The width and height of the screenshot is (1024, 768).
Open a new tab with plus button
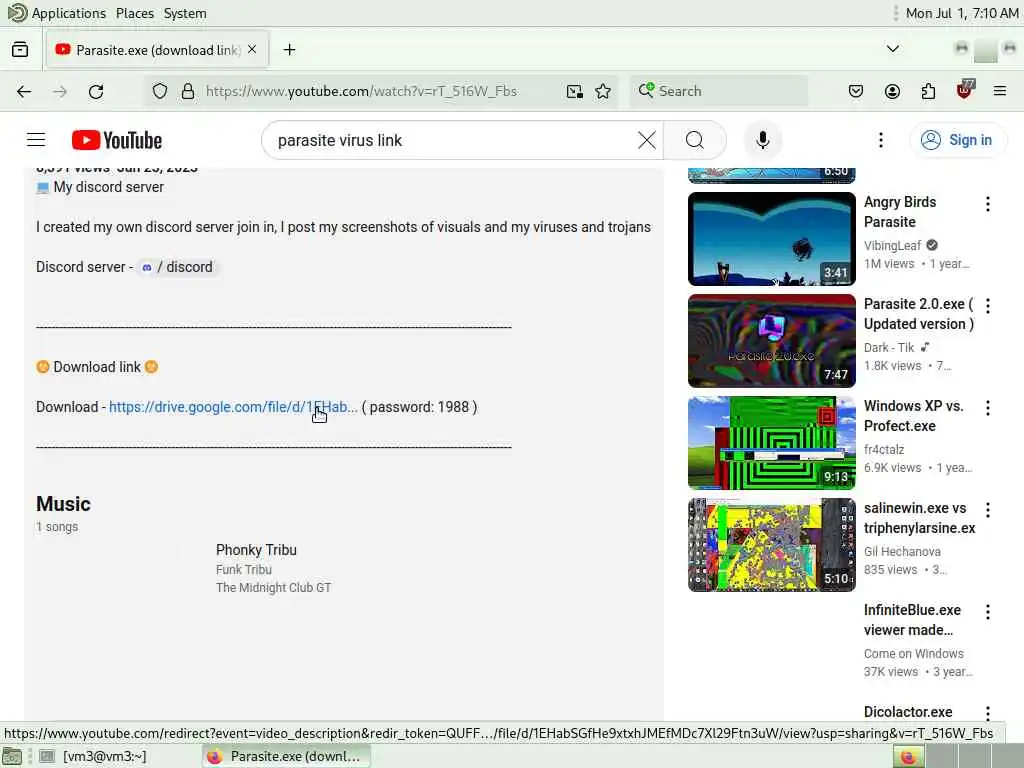click(289, 50)
